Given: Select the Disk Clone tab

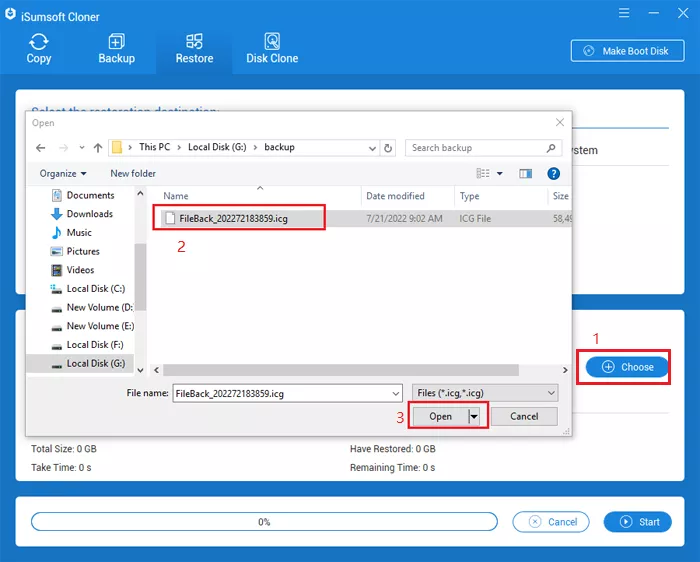Looking at the screenshot, I should 272,42.
